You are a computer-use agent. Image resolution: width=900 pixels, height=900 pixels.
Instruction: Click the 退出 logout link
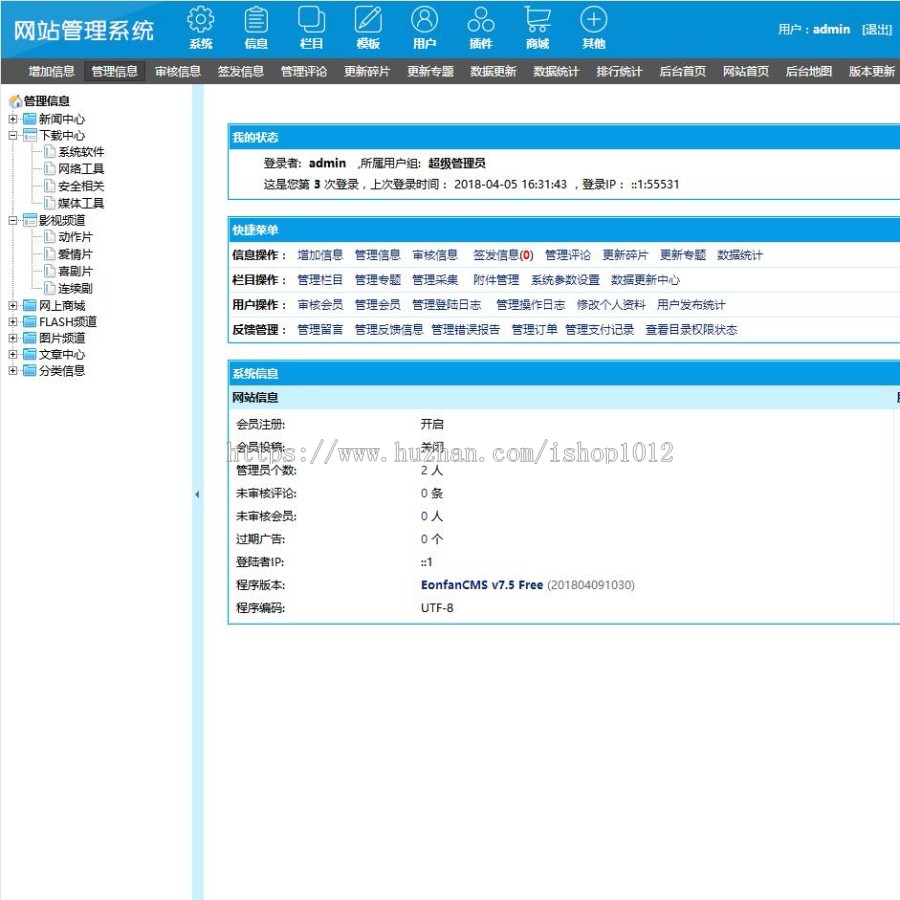point(876,29)
